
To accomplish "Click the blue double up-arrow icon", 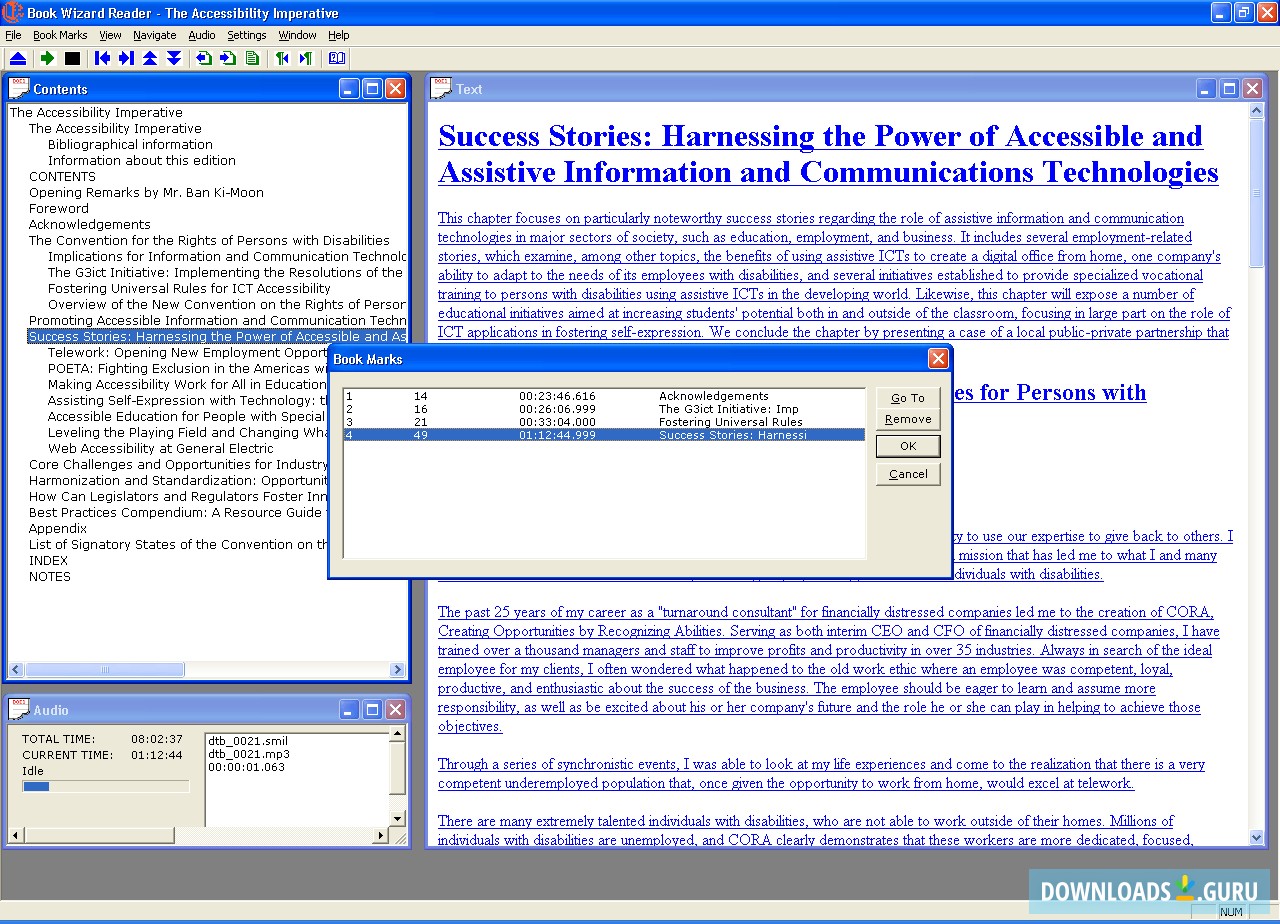I will pos(150,58).
